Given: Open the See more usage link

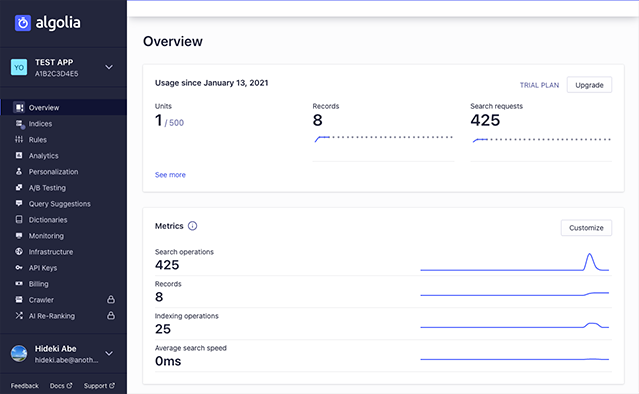Looking at the screenshot, I should (x=170, y=175).
